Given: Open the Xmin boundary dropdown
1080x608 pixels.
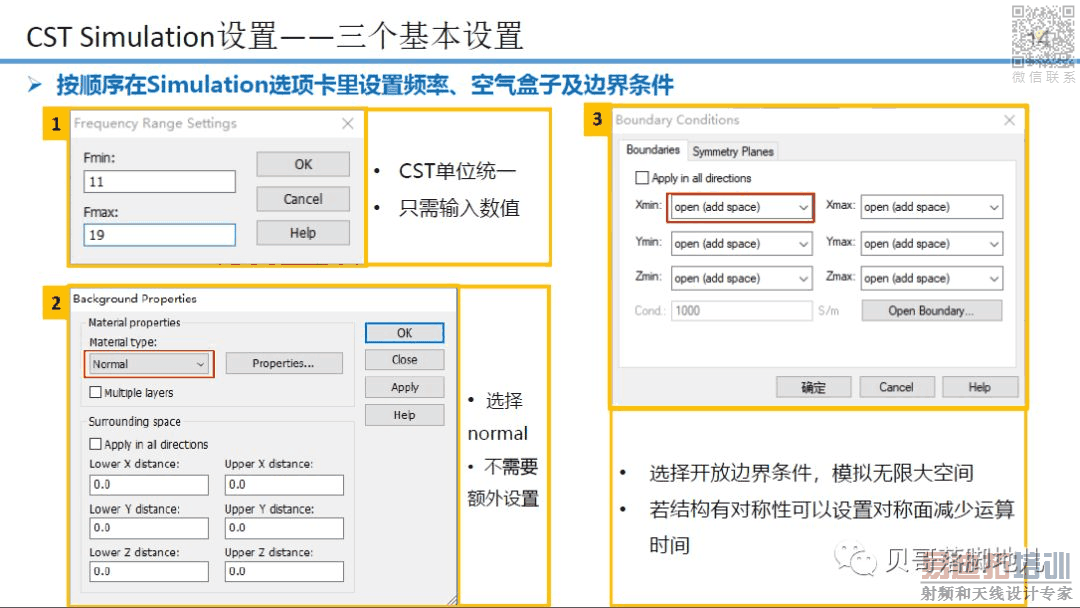Looking at the screenshot, I should point(741,207).
